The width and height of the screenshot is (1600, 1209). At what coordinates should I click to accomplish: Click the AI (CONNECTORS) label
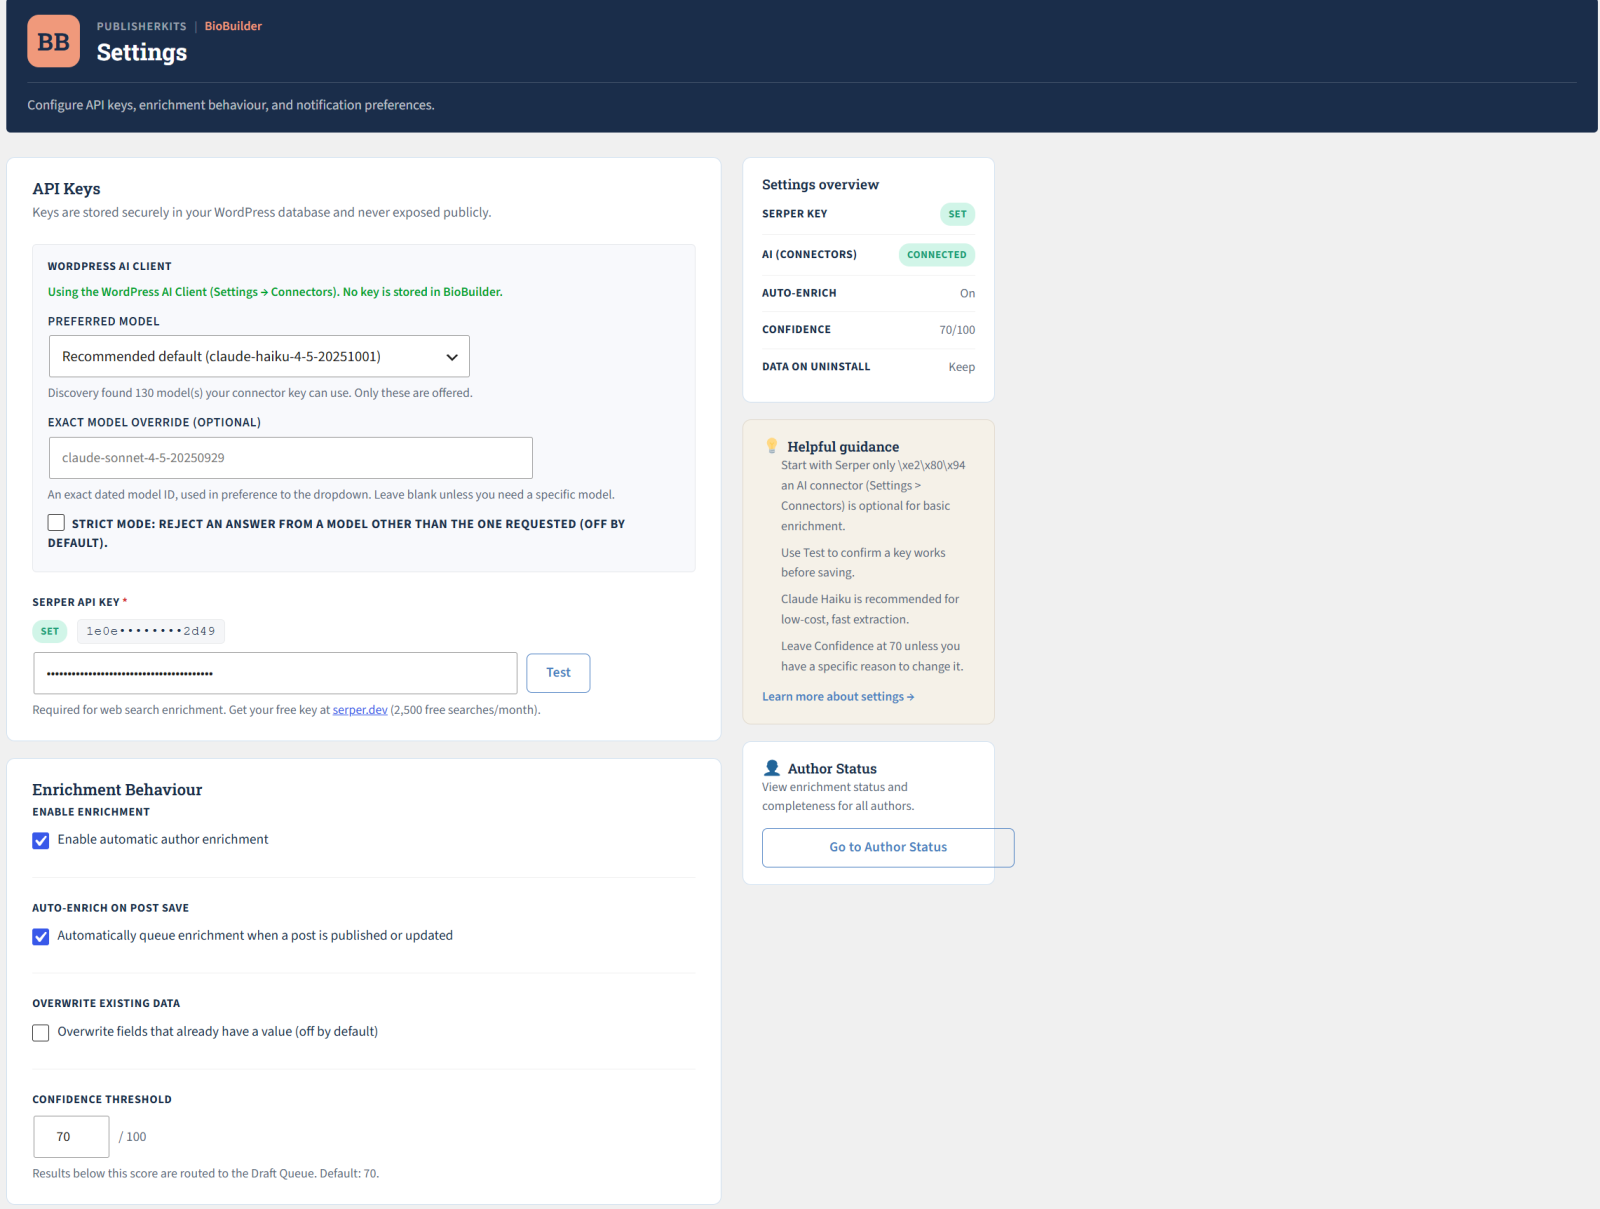coord(809,255)
